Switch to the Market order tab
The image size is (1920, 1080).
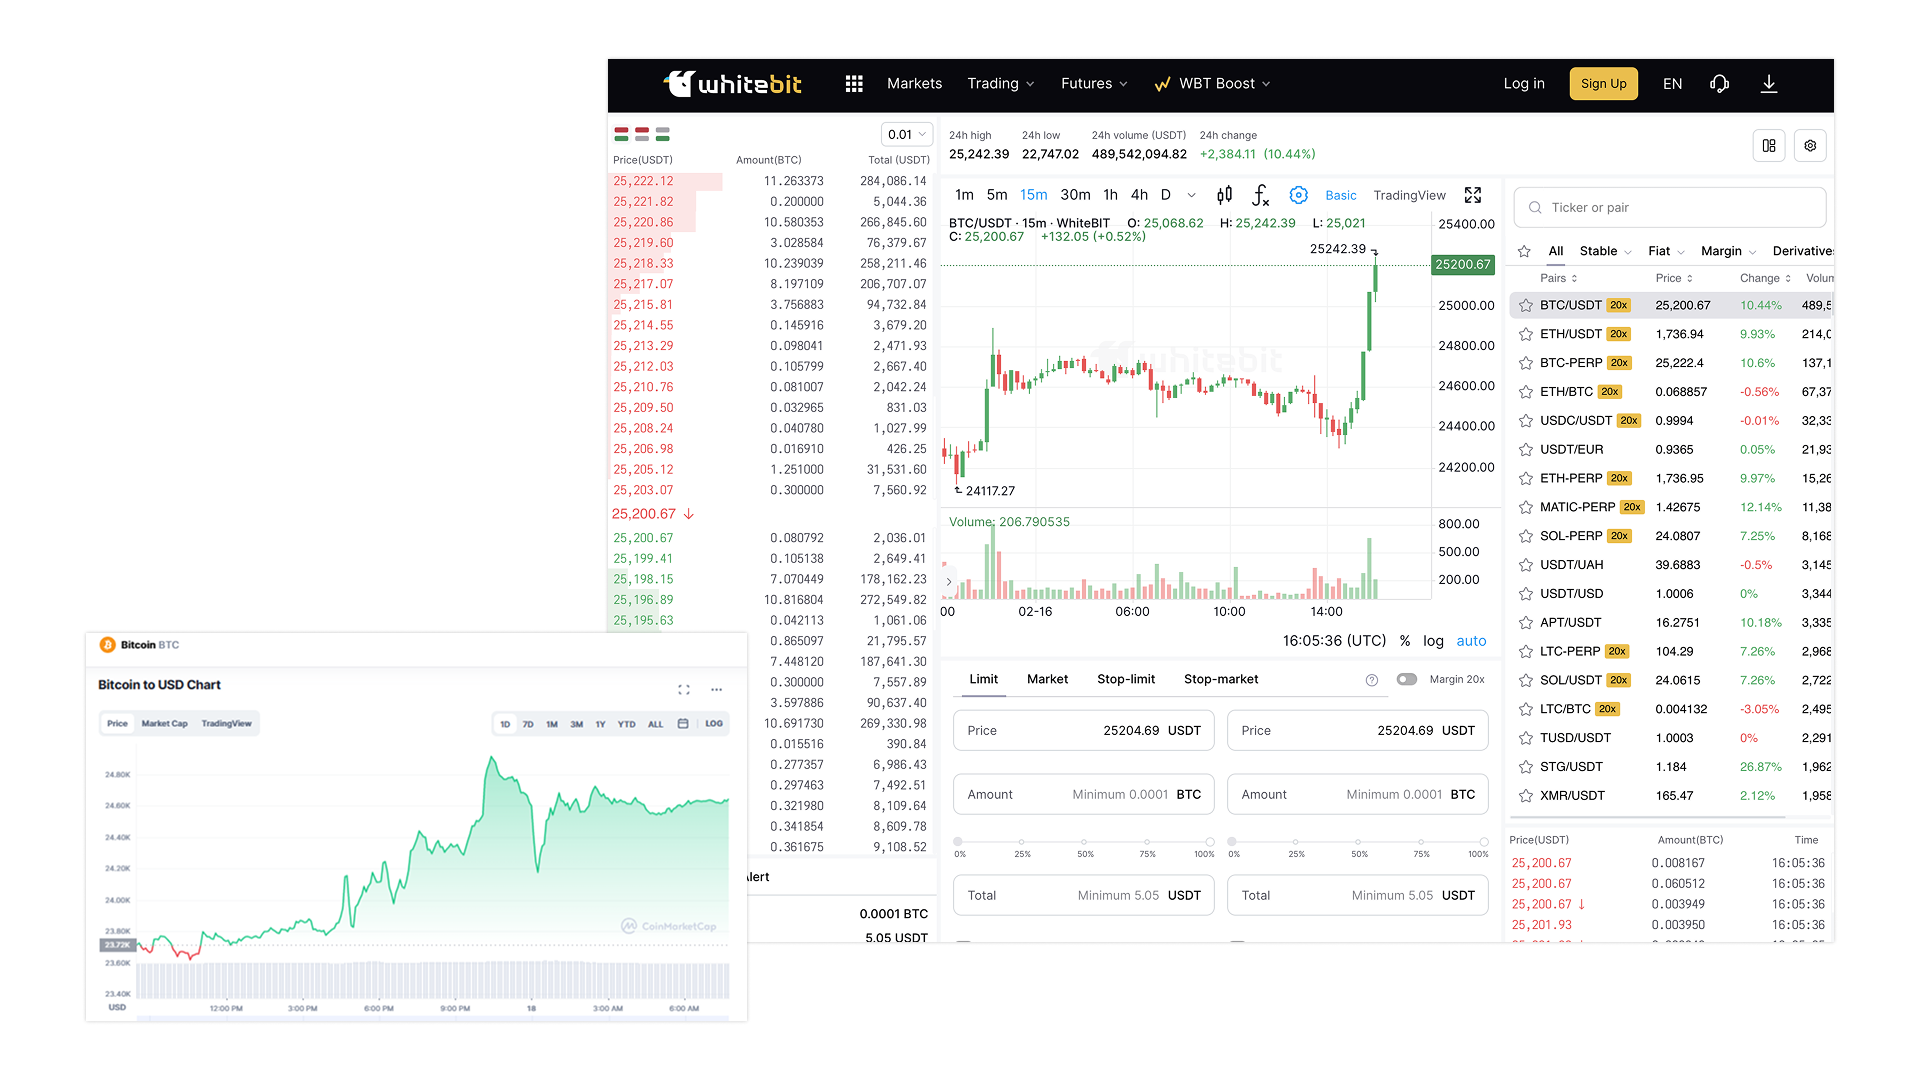[1047, 679]
